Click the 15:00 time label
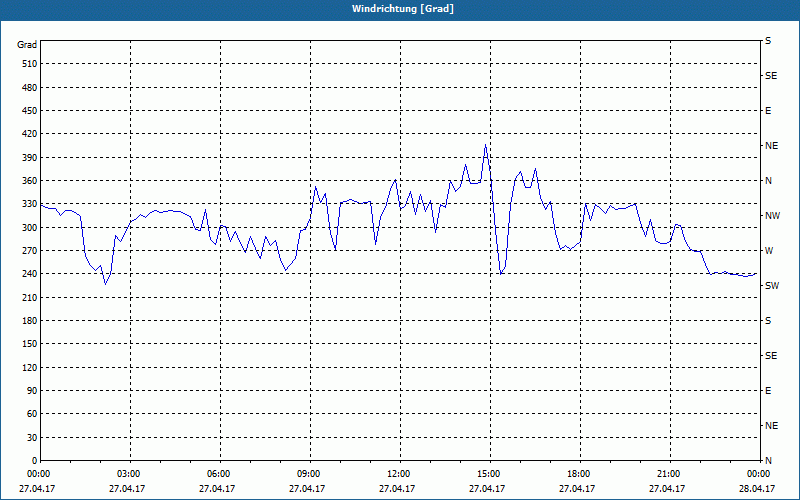This screenshot has width=800, height=500. (488, 473)
